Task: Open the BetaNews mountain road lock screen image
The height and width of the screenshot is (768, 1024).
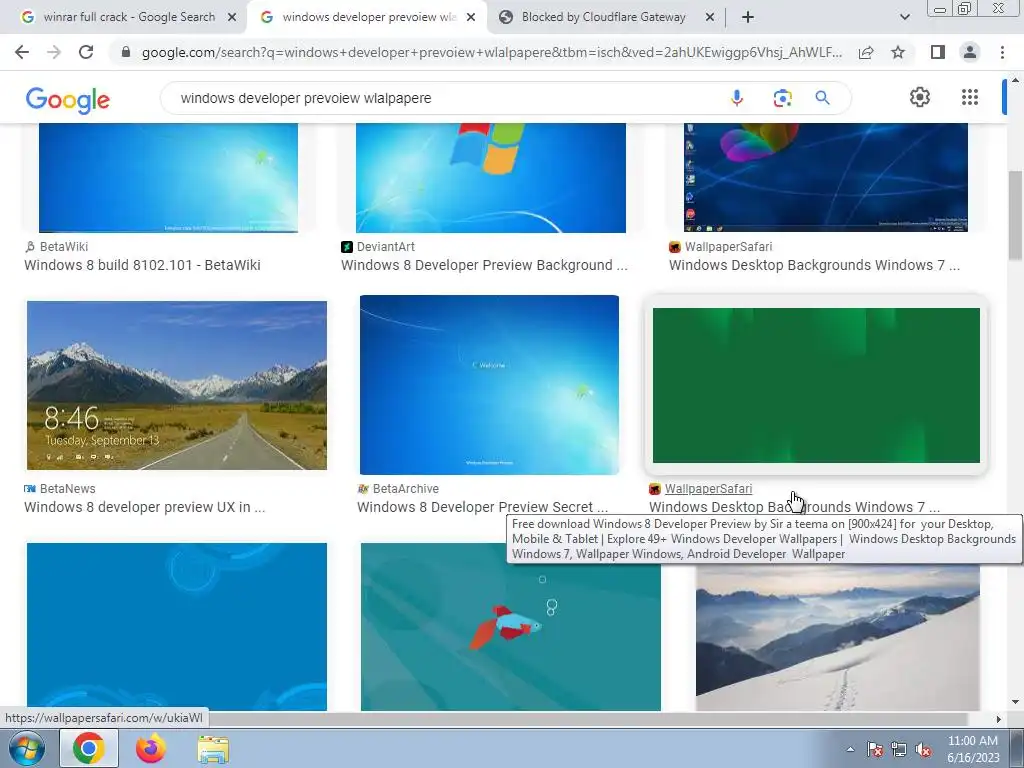Action: point(176,385)
